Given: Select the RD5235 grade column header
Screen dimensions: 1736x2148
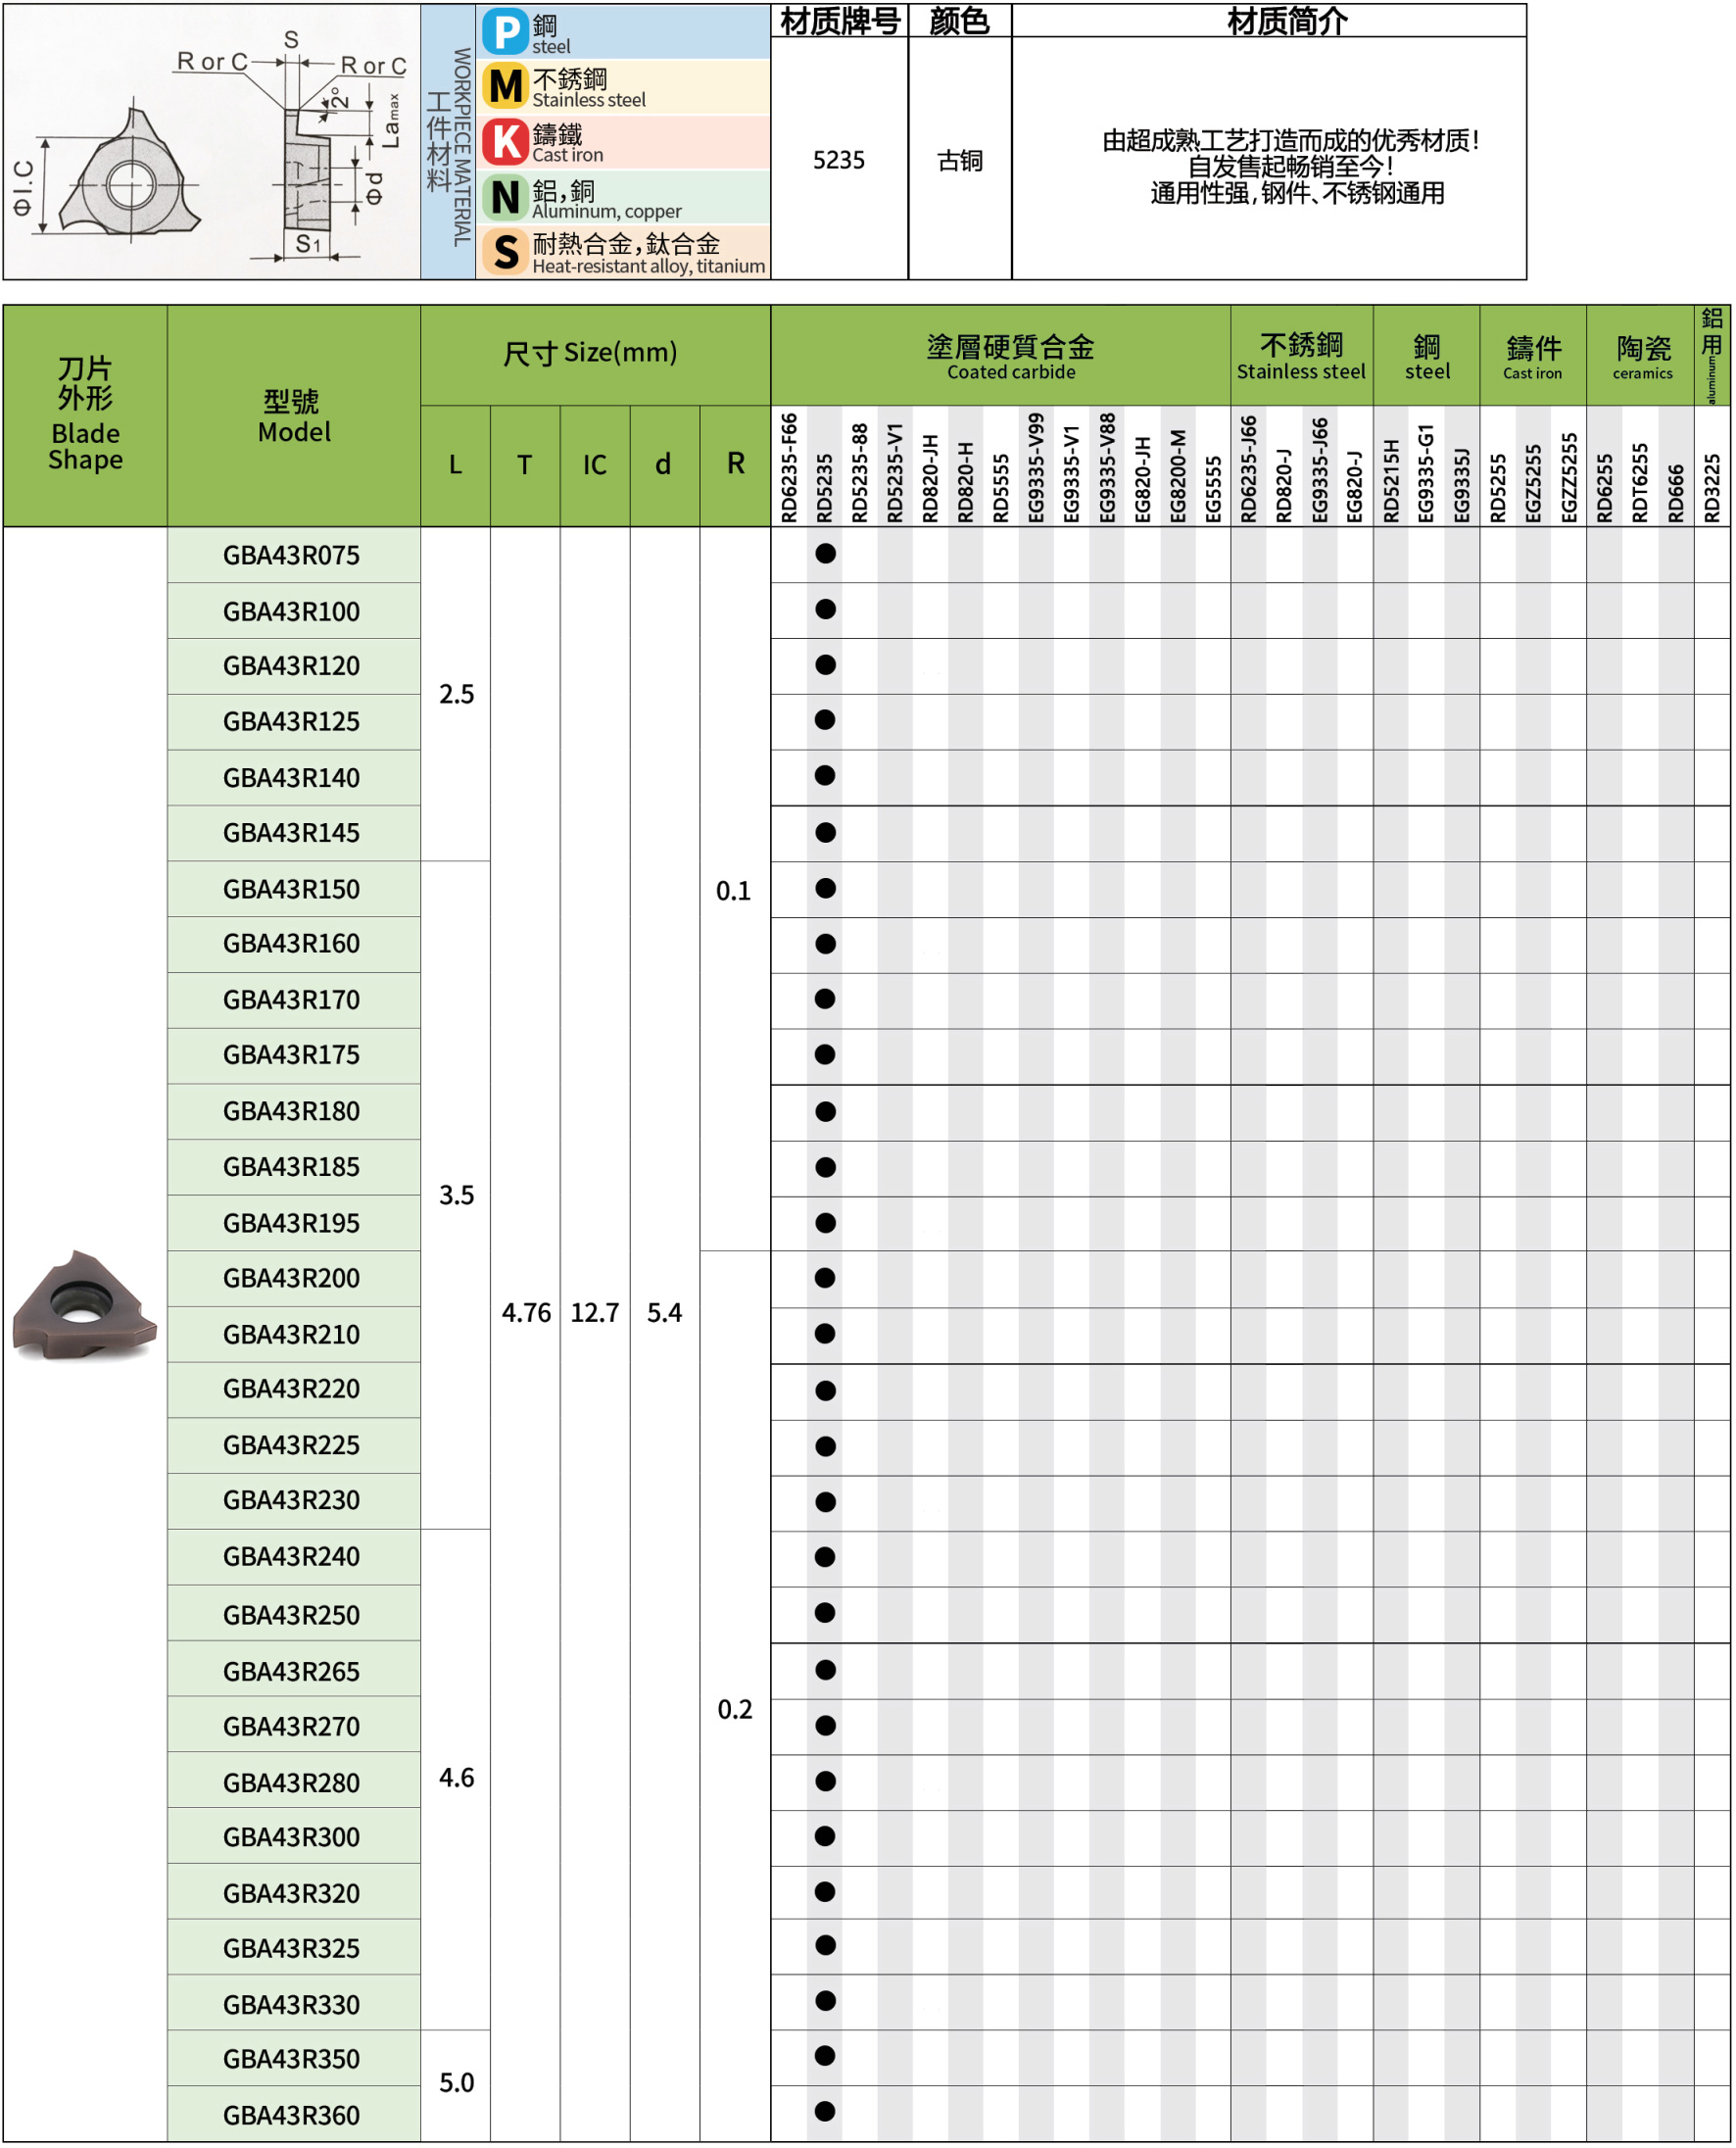Looking at the screenshot, I should click(825, 468).
